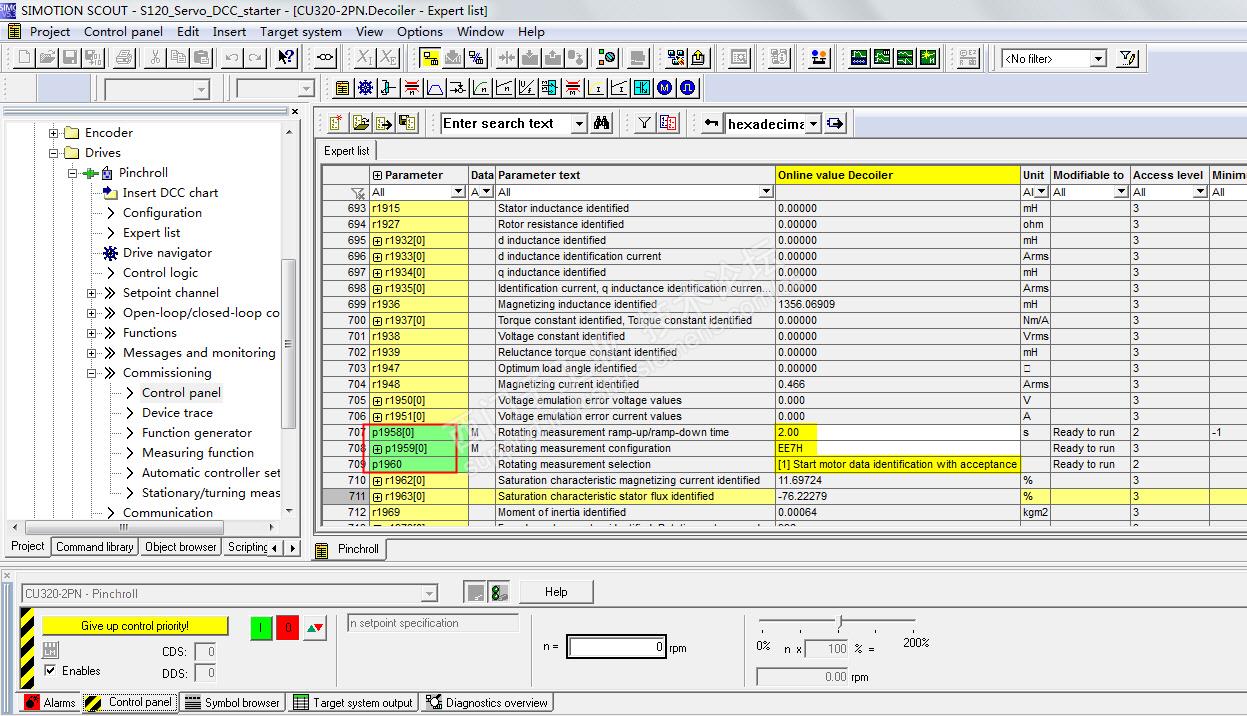Click the open user-defined list folder icon

tap(360, 123)
